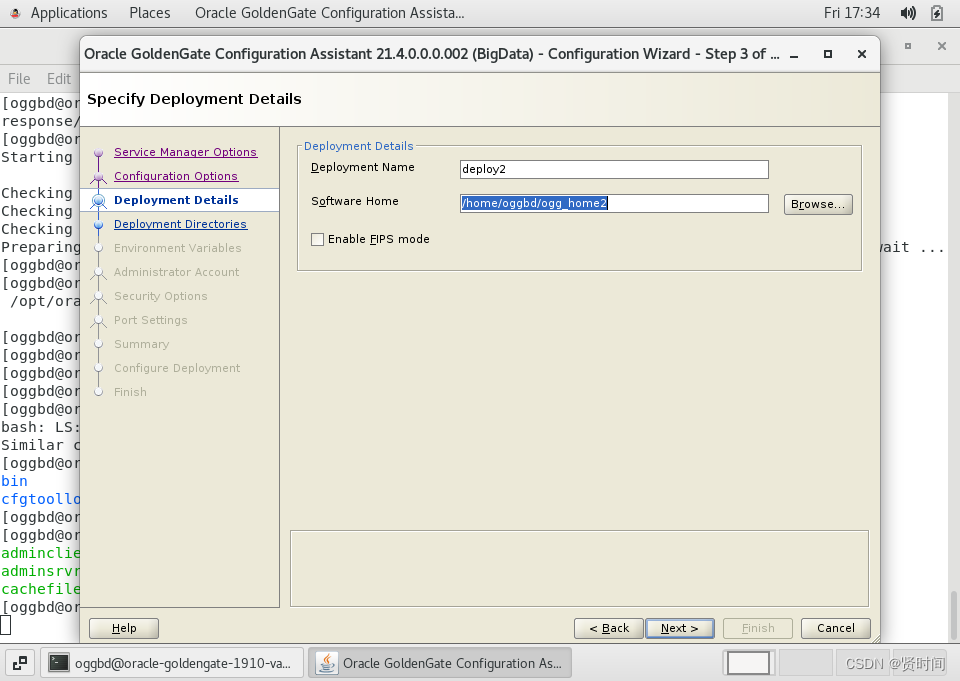Click into the Software Home path field
Screen dimensions: 960x681
pyautogui.click(x=614, y=203)
